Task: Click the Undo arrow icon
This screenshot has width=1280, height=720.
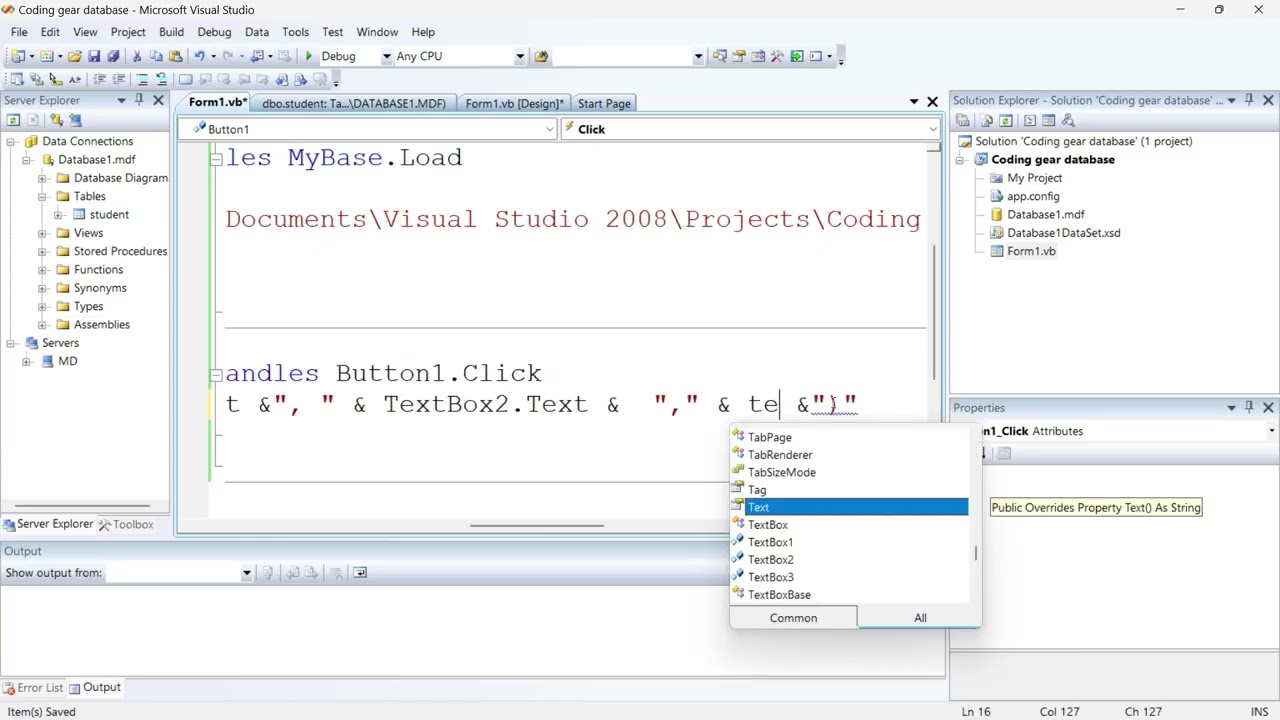Action: click(x=199, y=56)
